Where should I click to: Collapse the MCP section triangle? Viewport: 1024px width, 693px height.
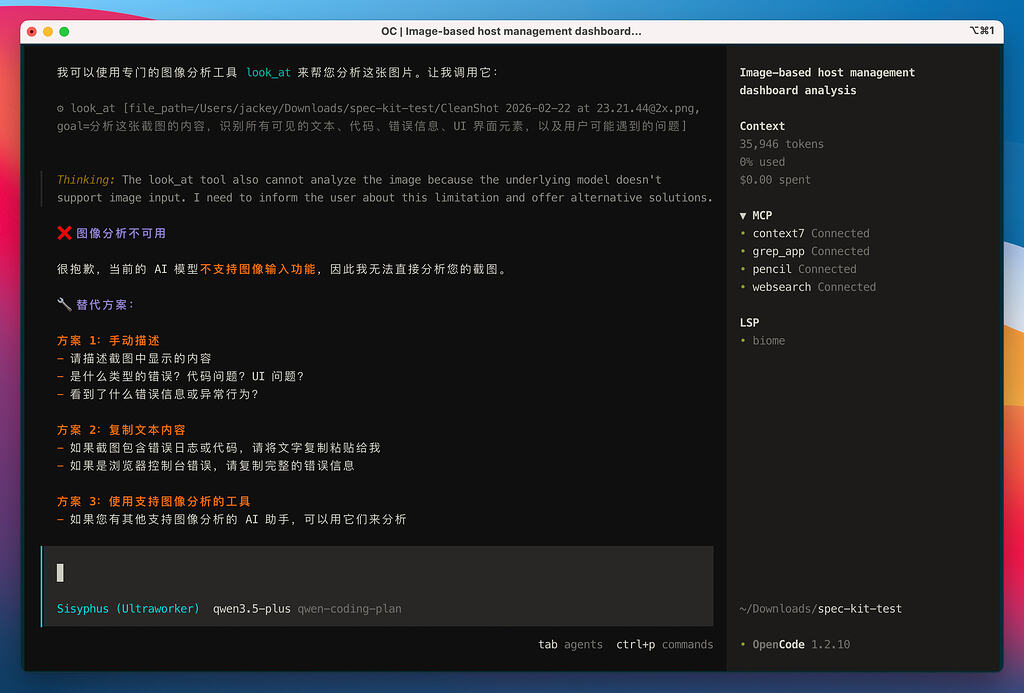[743, 216]
